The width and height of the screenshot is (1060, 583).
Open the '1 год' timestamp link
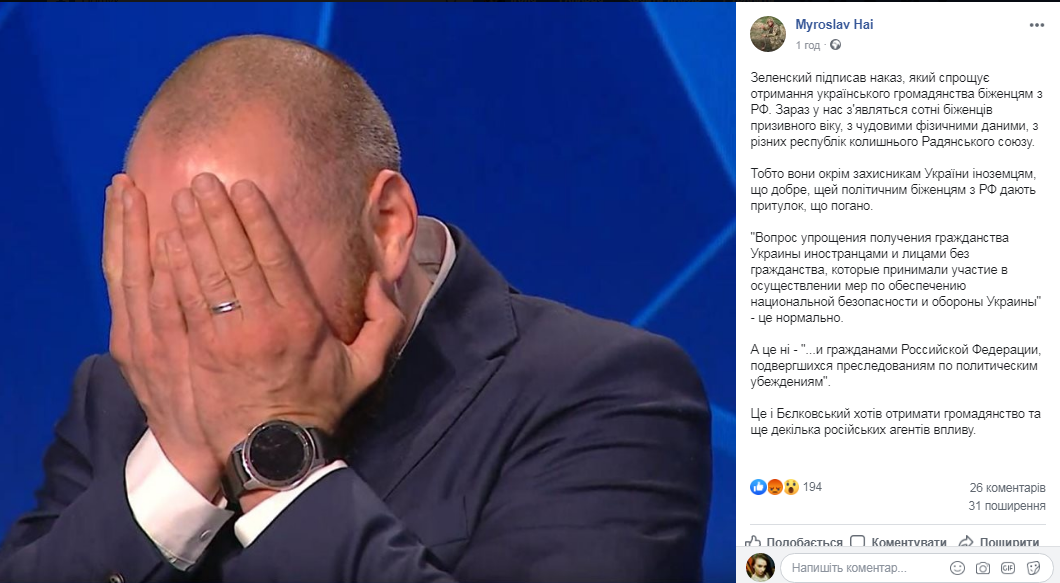tap(807, 45)
